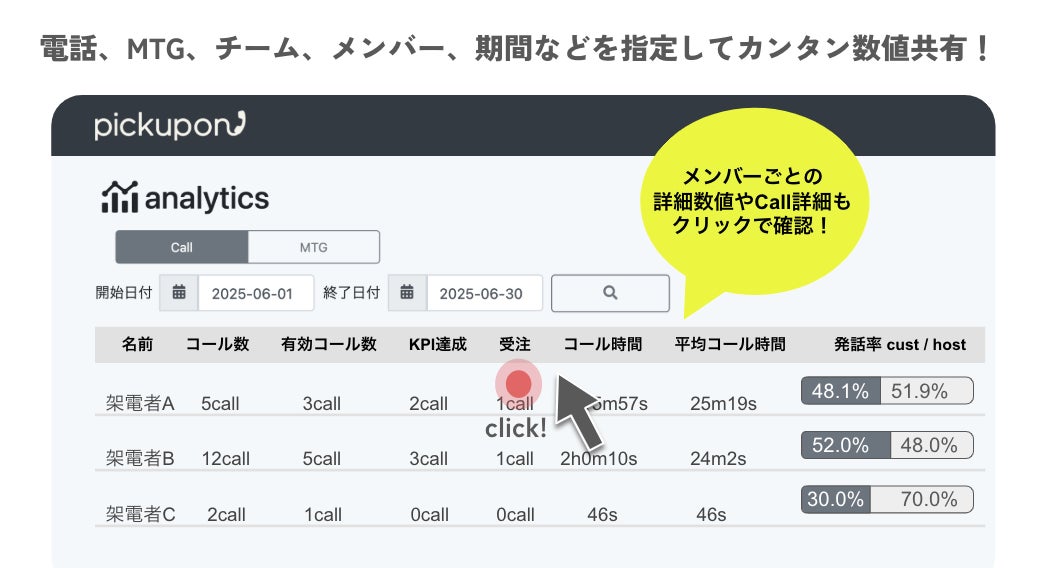Edit the start date 2025-06-01 field

pyautogui.click(x=256, y=293)
